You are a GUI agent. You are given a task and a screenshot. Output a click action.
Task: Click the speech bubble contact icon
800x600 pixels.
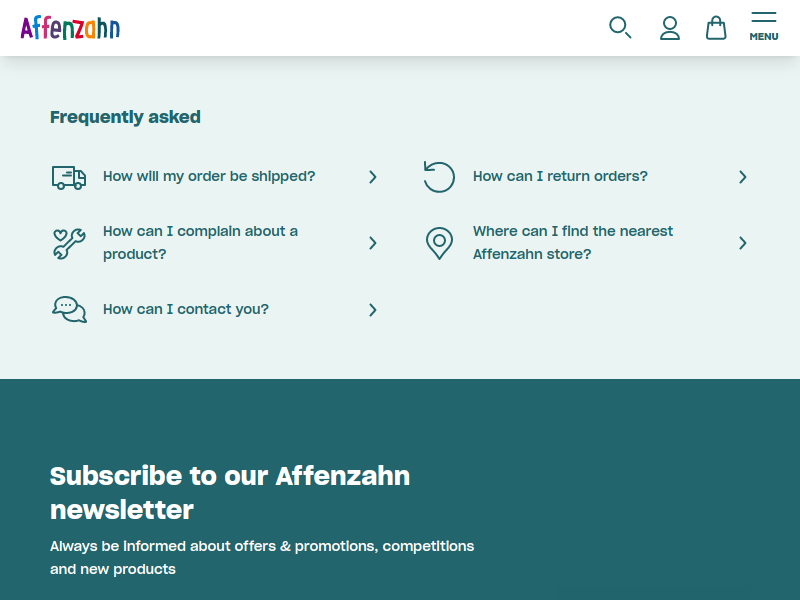(69, 310)
